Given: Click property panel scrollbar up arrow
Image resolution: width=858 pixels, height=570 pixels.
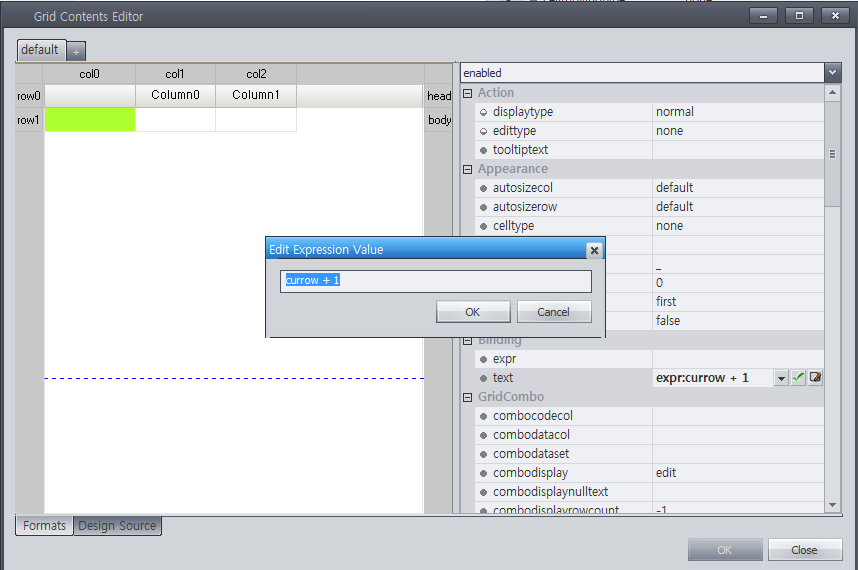Looking at the screenshot, I should click(x=832, y=92).
